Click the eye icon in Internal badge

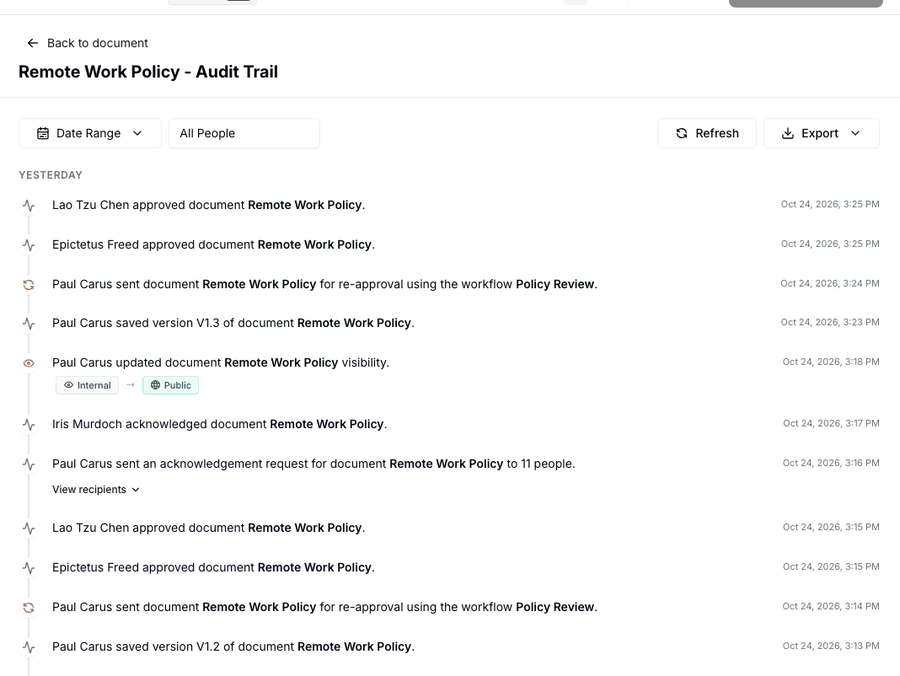[68, 385]
